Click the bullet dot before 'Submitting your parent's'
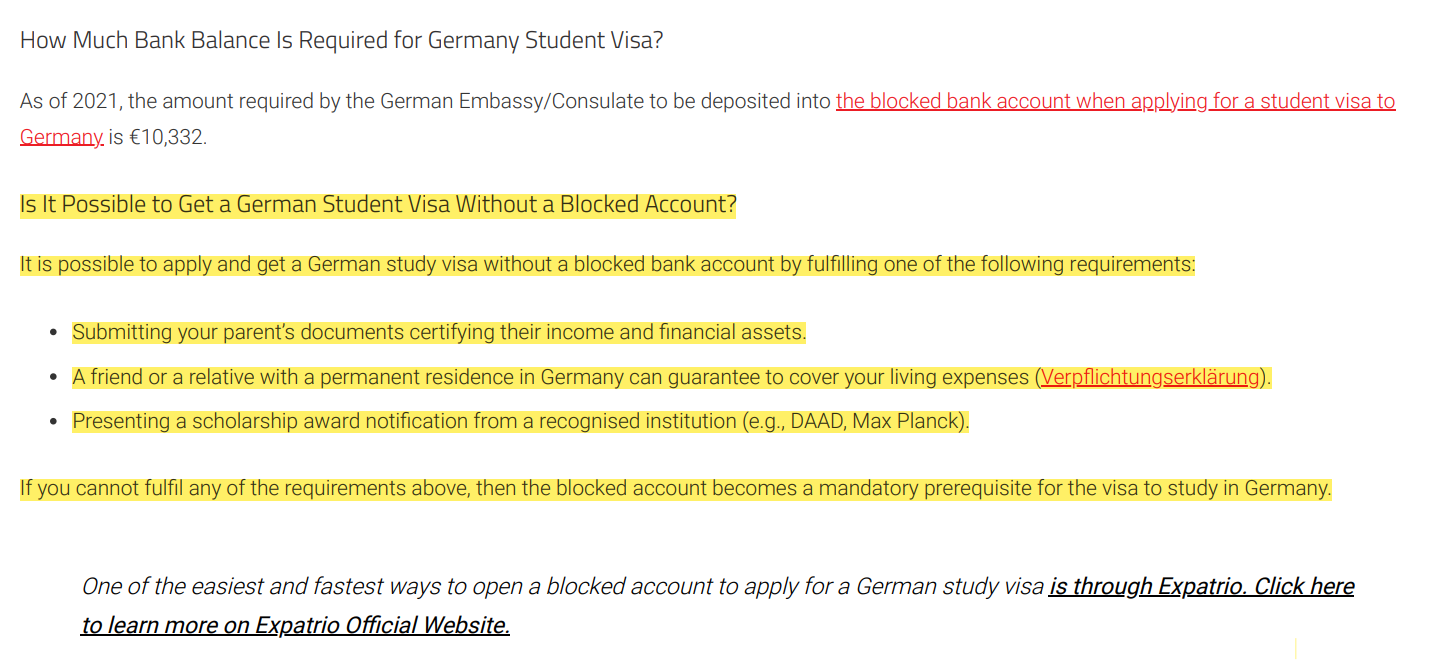The width and height of the screenshot is (1431, 669). (x=54, y=333)
